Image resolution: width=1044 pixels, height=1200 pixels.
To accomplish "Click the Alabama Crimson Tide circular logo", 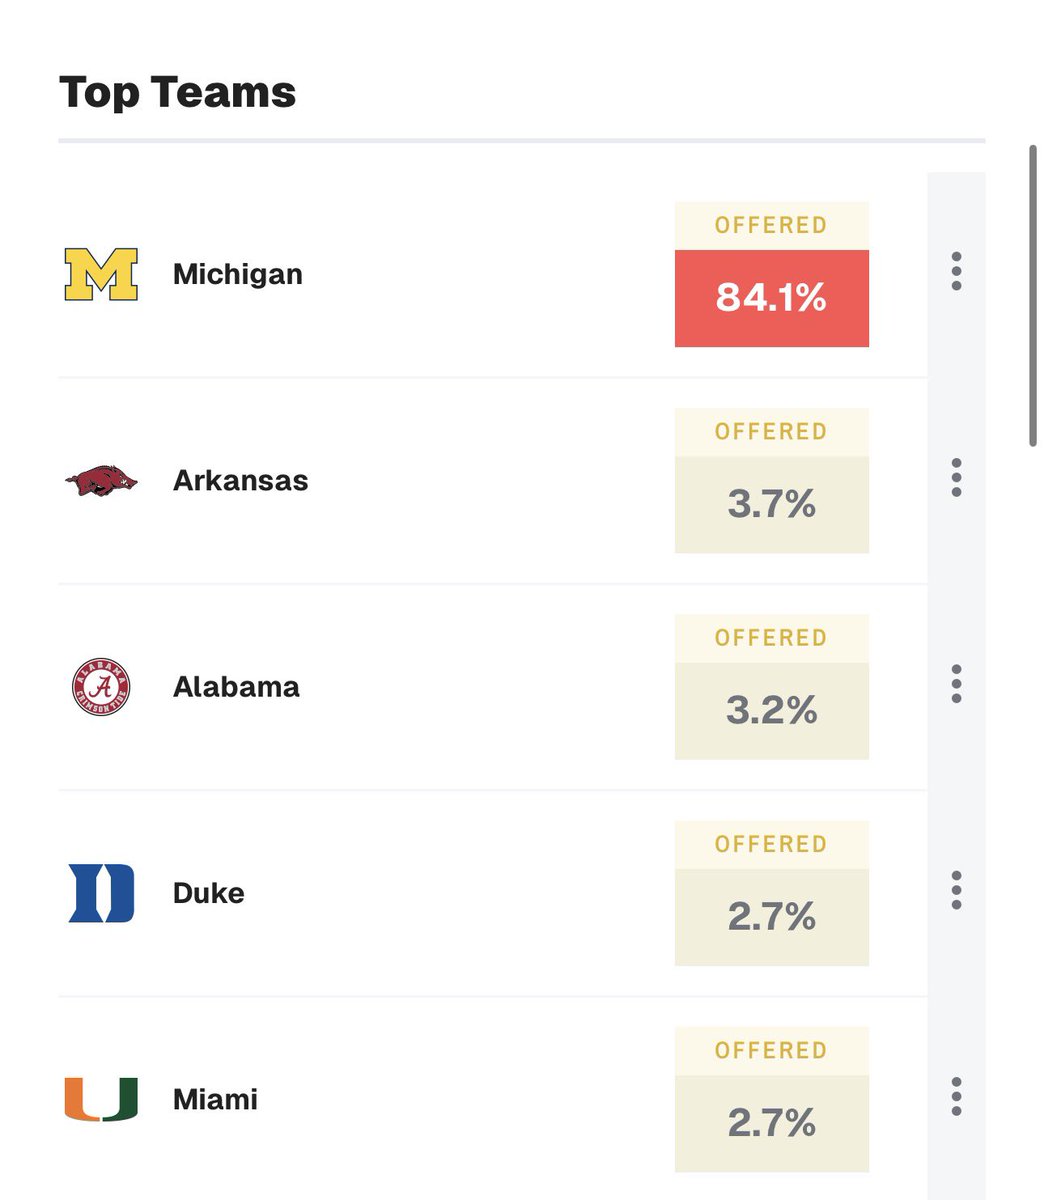I will point(101,687).
